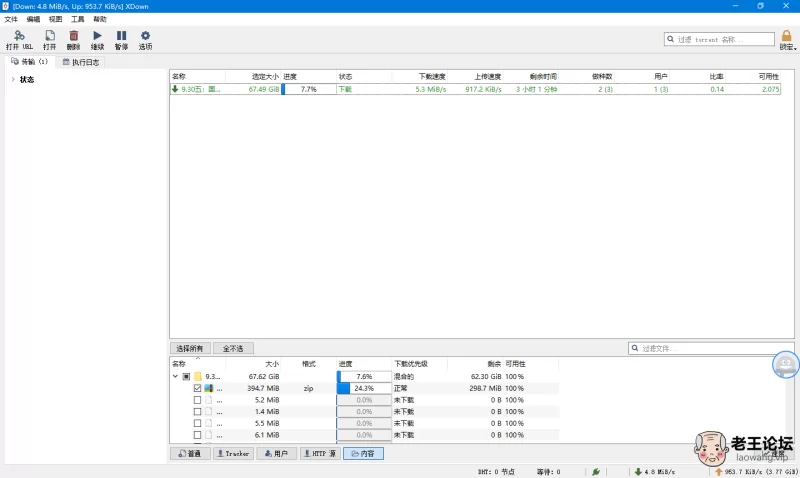The image size is (800, 478).
Task: Switch to the 用户 bottom tab
Action: point(277,454)
